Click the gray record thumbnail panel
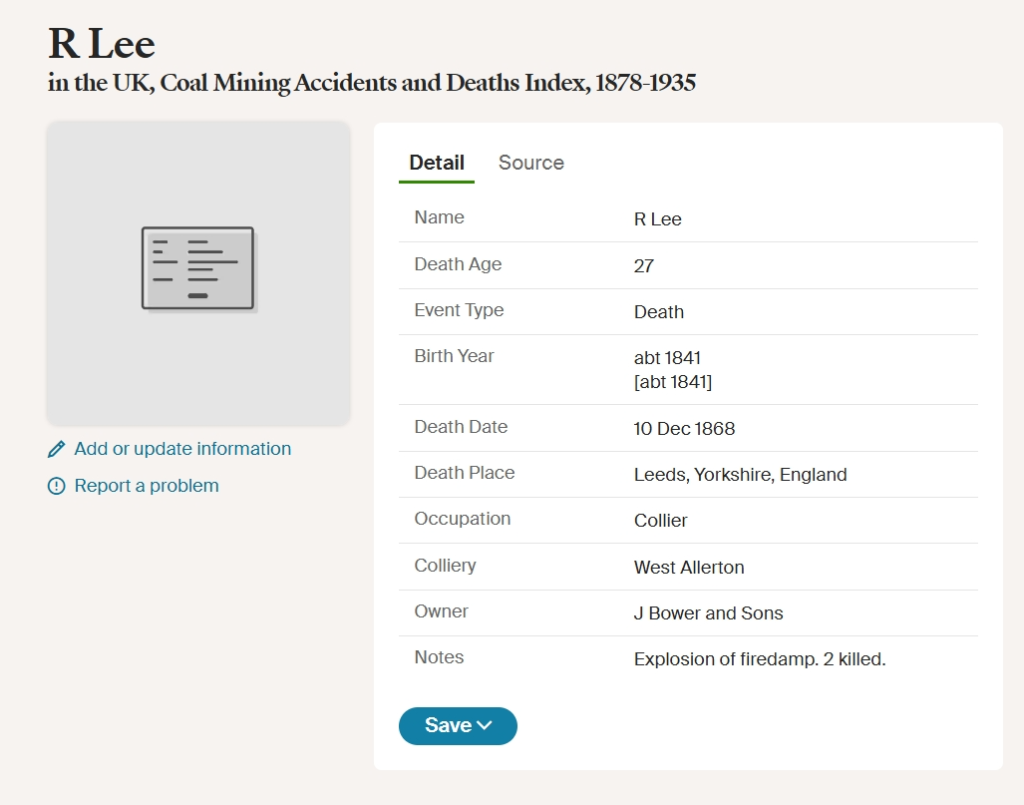Image resolution: width=1024 pixels, height=805 pixels. click(199, 274)
